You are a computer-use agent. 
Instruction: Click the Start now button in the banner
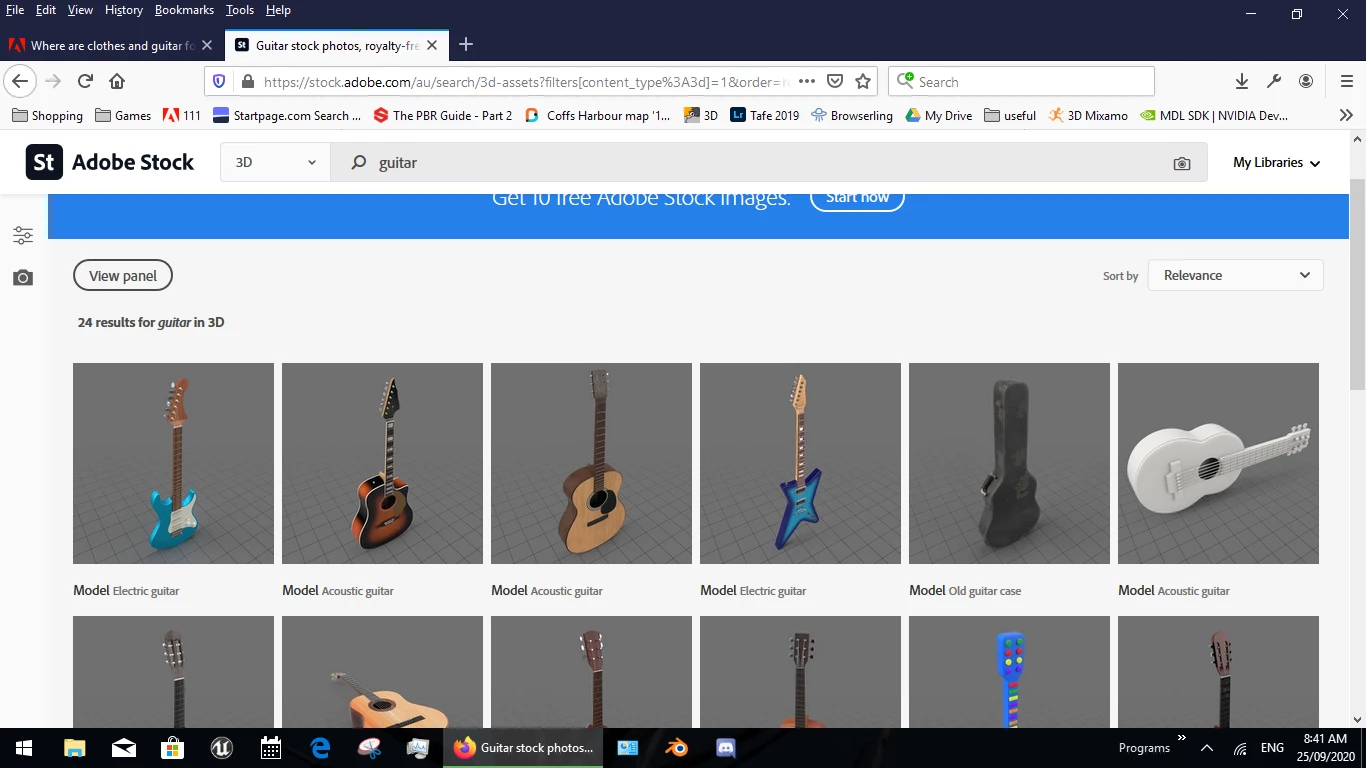tap(857, 197)
